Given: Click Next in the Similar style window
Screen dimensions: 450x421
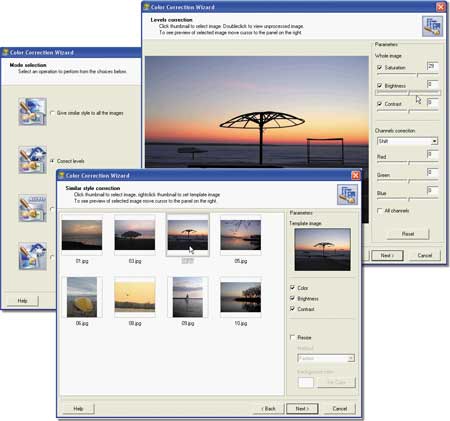Looking at the screenshot, I should [x=302, y=409].
